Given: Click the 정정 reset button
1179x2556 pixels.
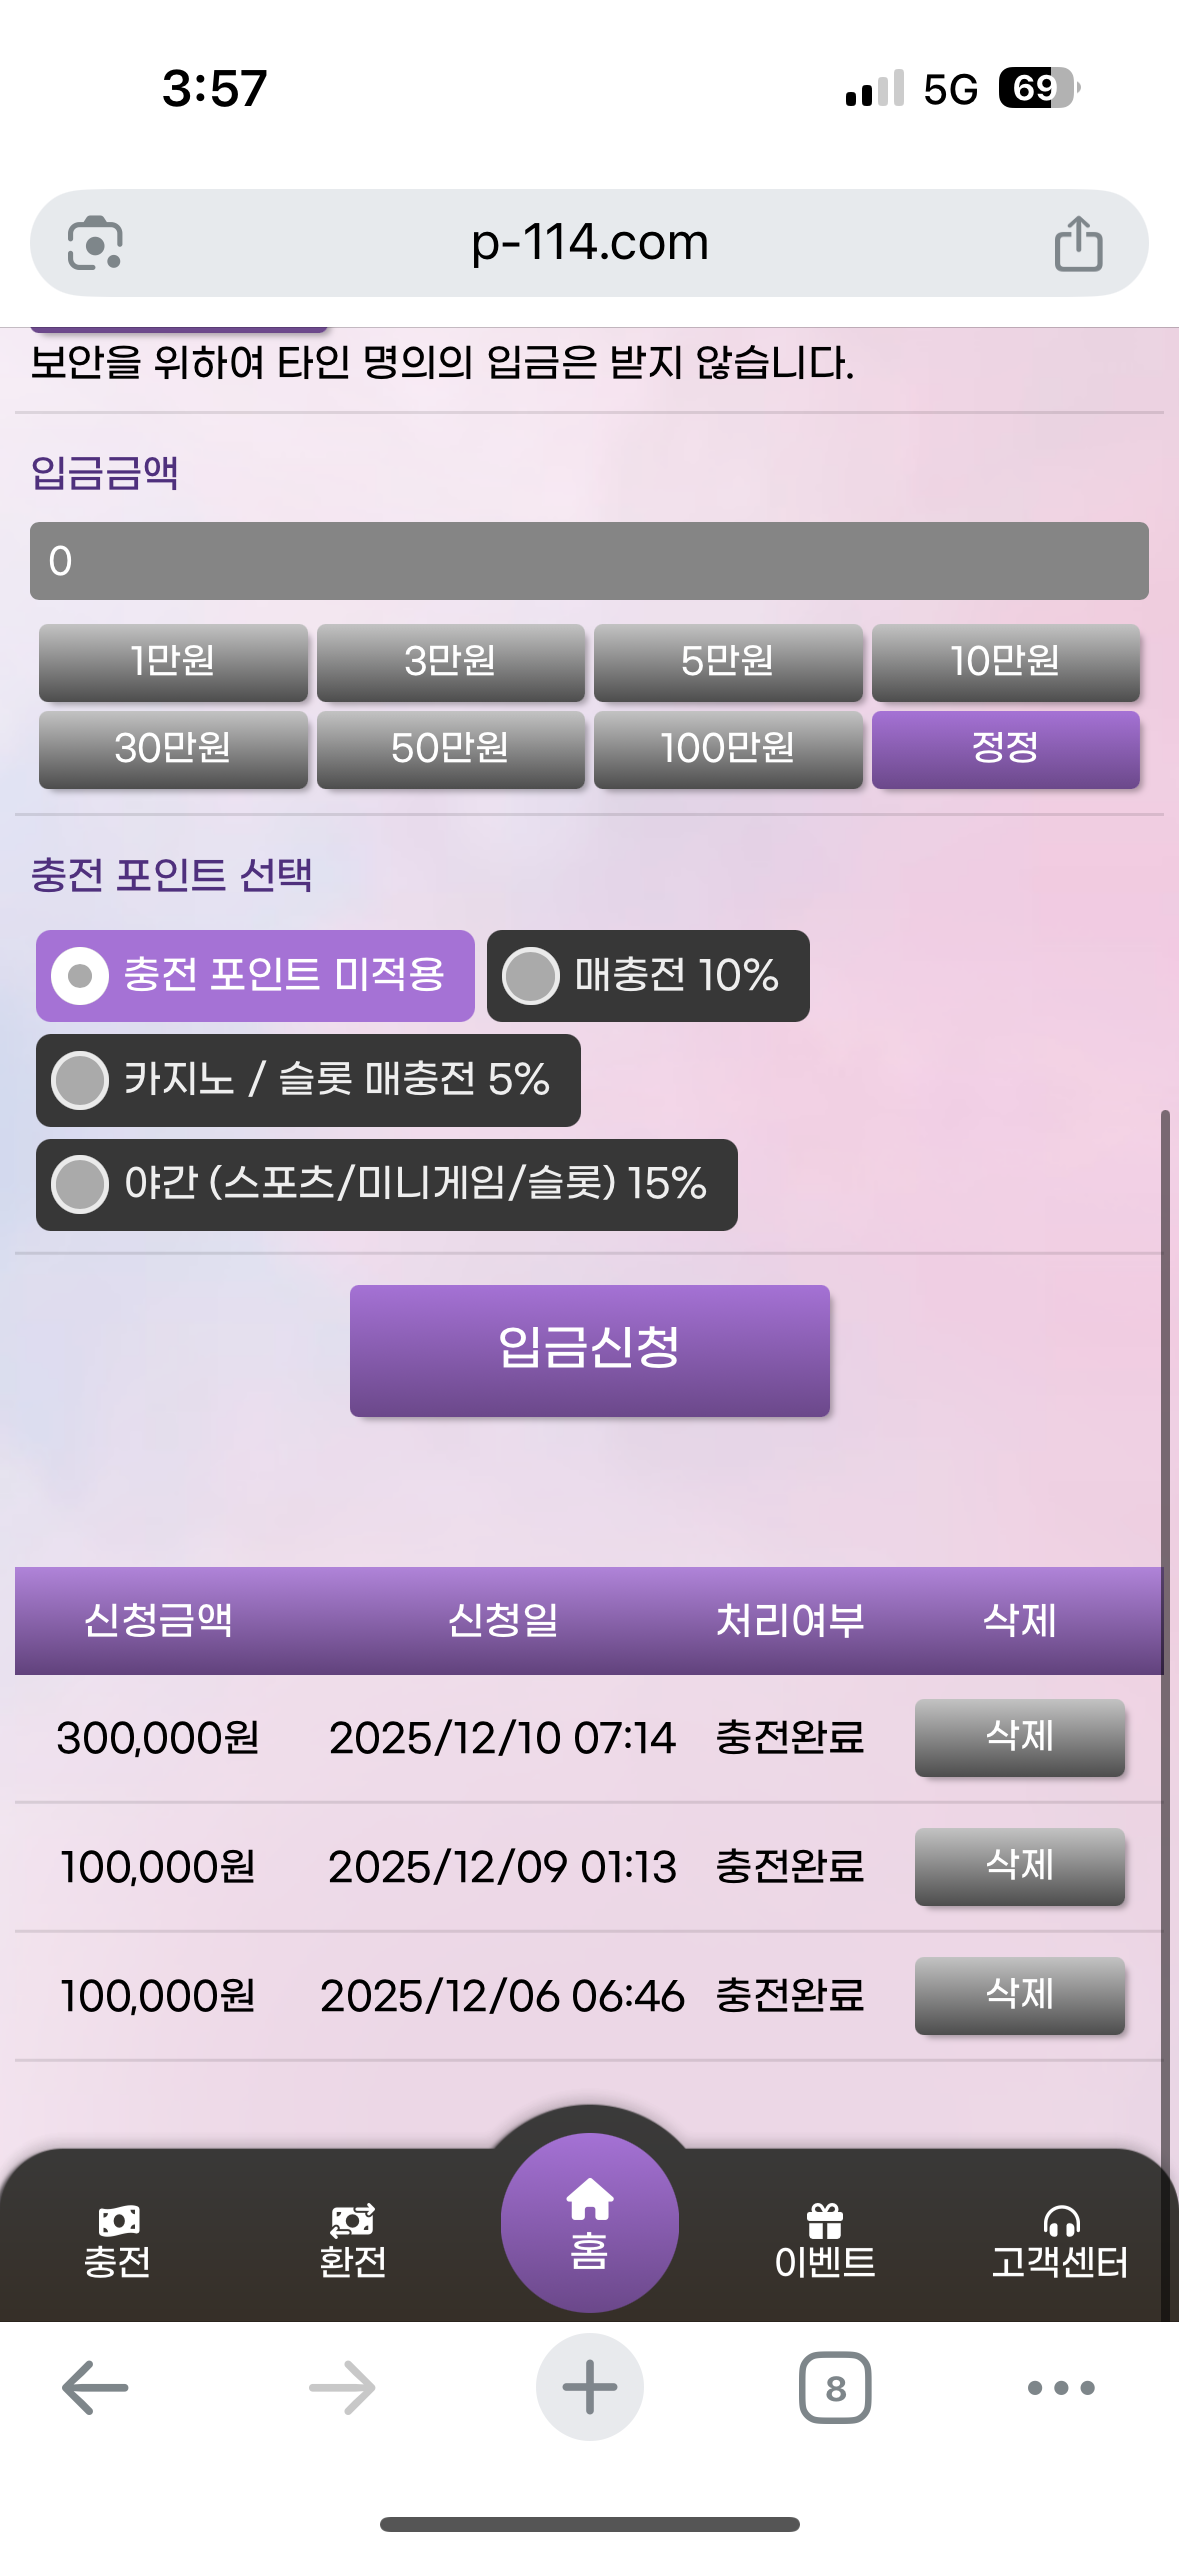Looking at the screenshot, I should point(1005,749).
